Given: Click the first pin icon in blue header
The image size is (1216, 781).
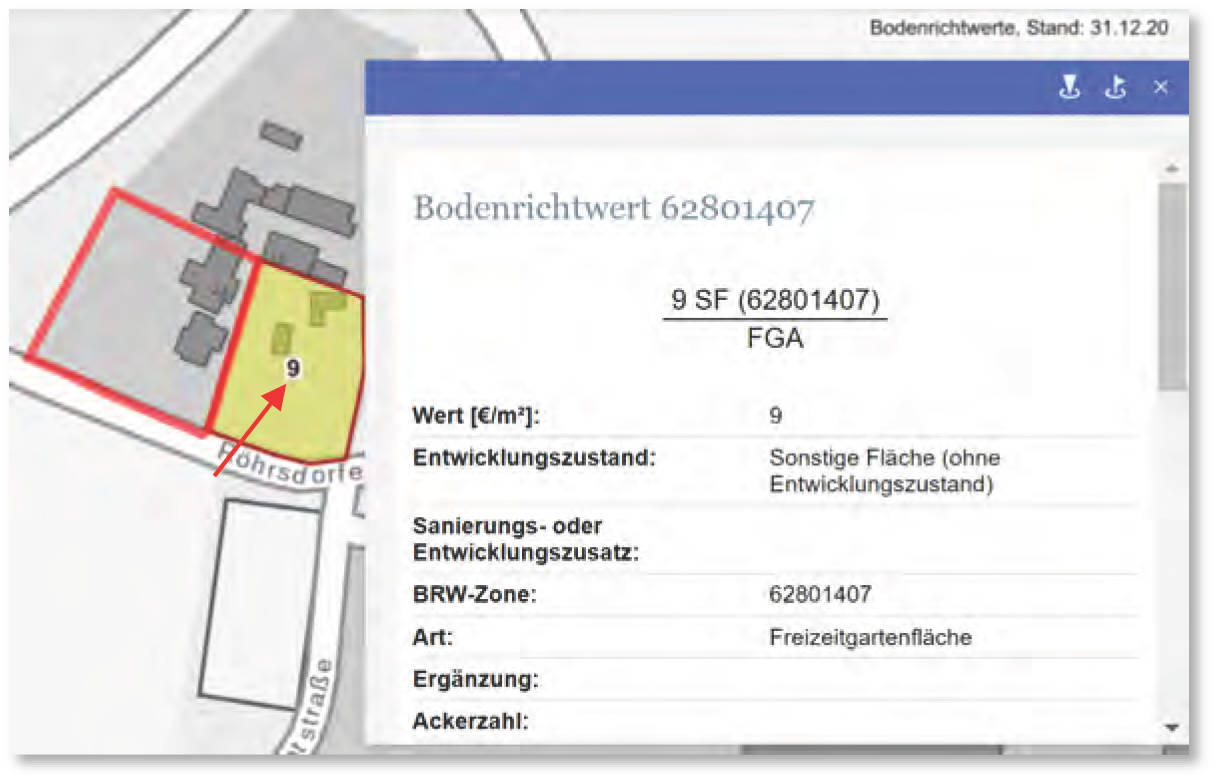Looking at the screenshot, I should pyautogui.click(x=1071, y=88).
